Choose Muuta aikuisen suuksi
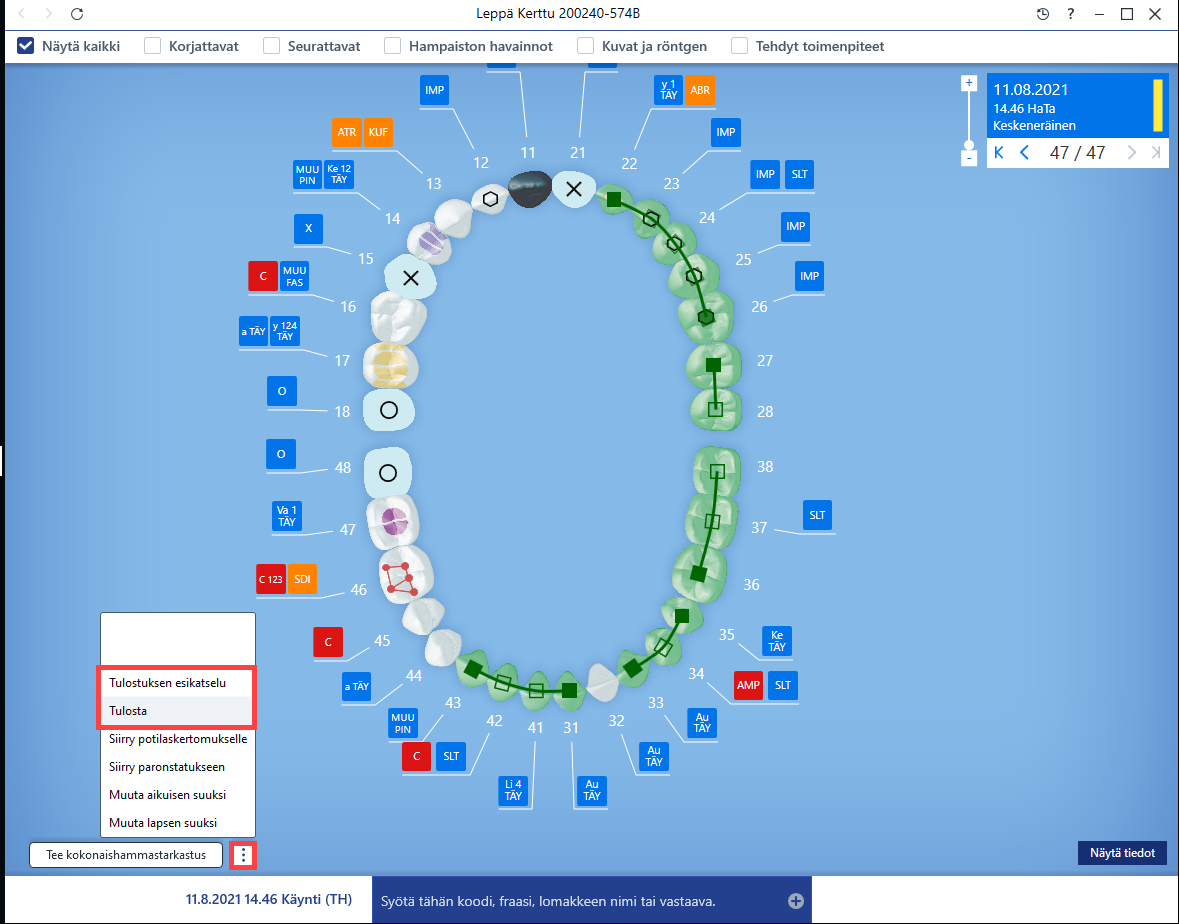The image size is (1179, 924). [x=177, y=795]
